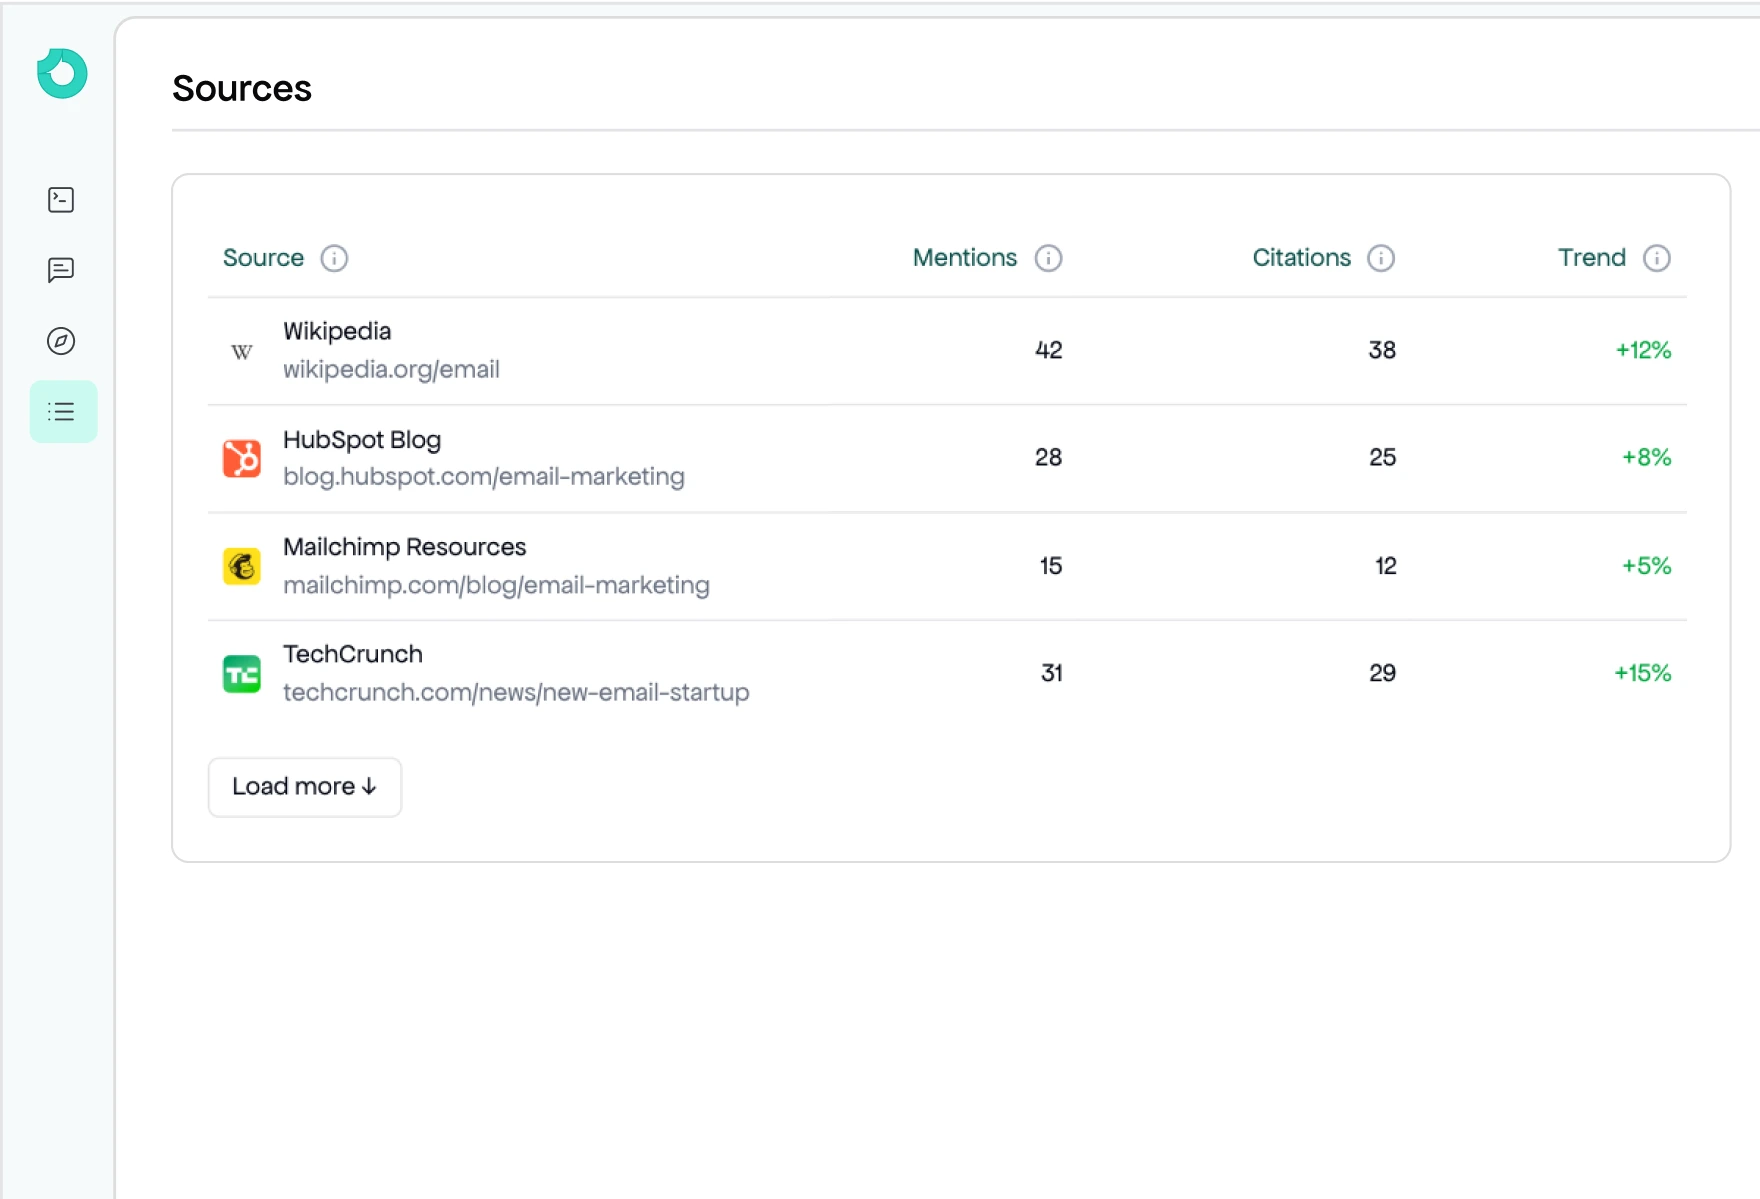Viewport: 1760px width, 1199px height.
Task: Click the teal app logo in sidebar
Action: tap(62, 74)
